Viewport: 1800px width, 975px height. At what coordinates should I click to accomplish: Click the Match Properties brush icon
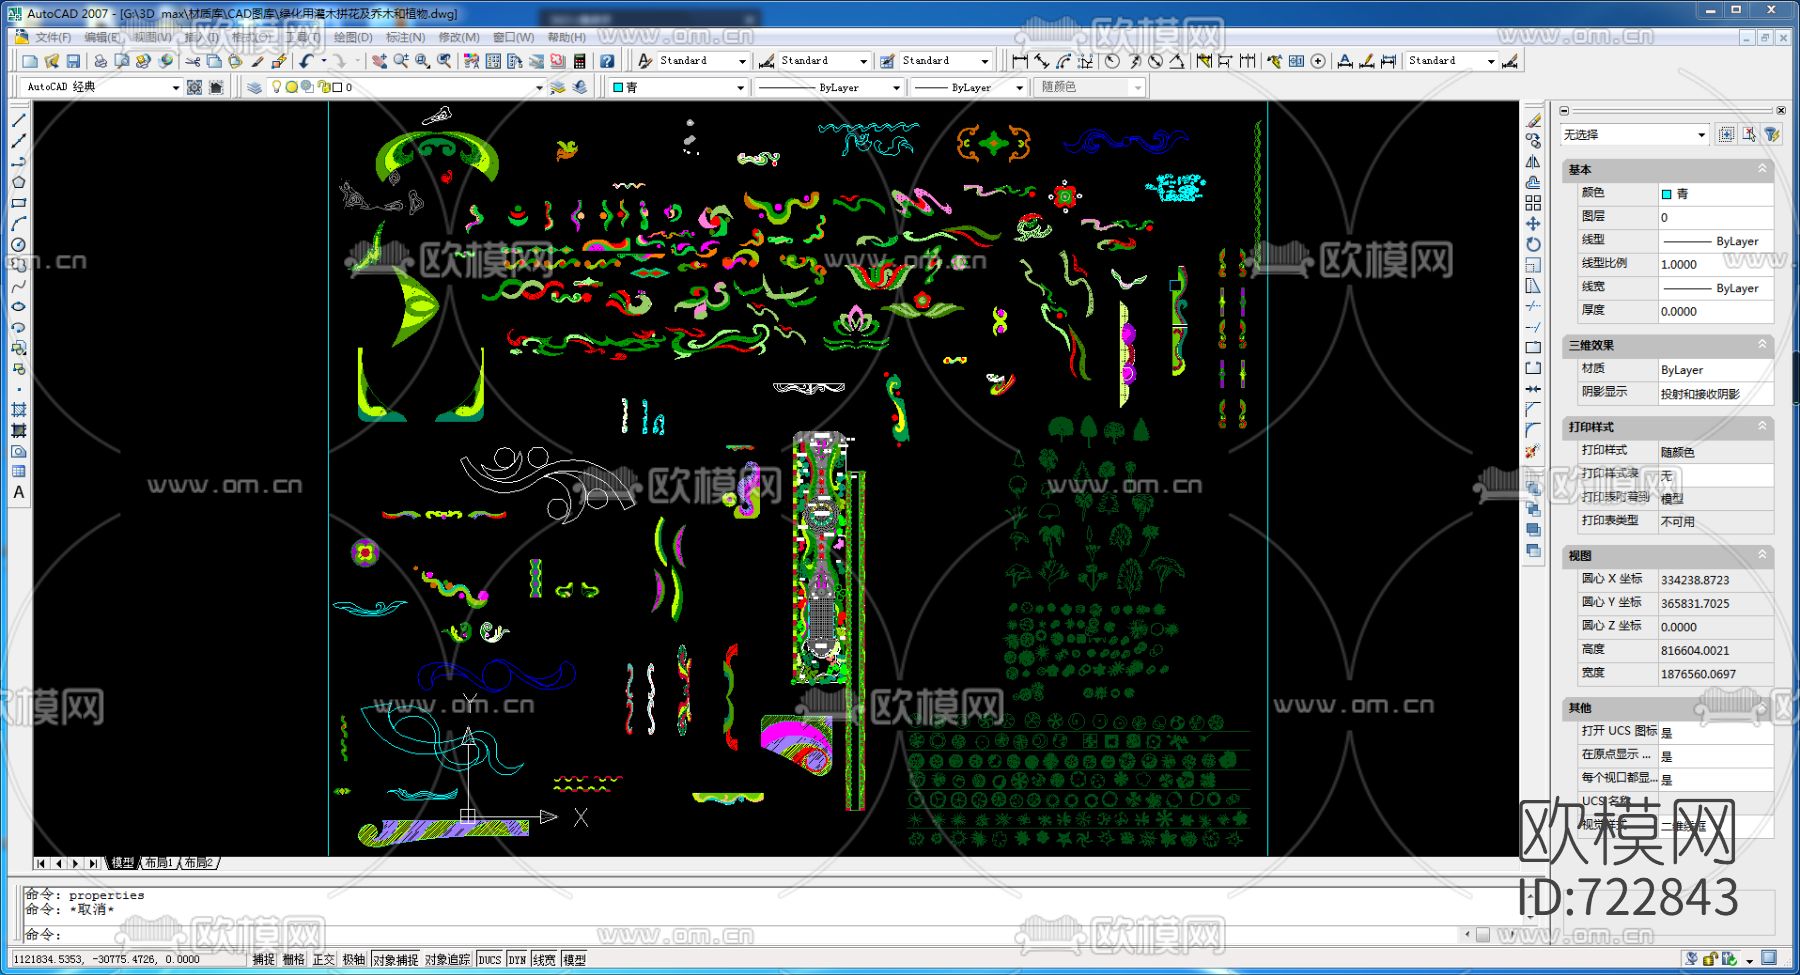(257, 61)
